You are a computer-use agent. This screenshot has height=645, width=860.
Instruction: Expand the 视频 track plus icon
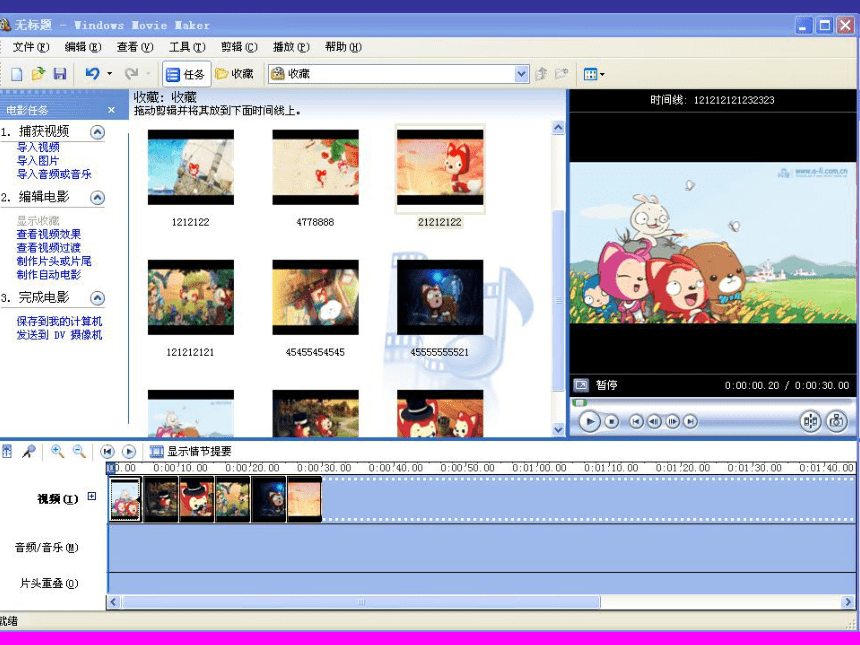tap(92, 496)
